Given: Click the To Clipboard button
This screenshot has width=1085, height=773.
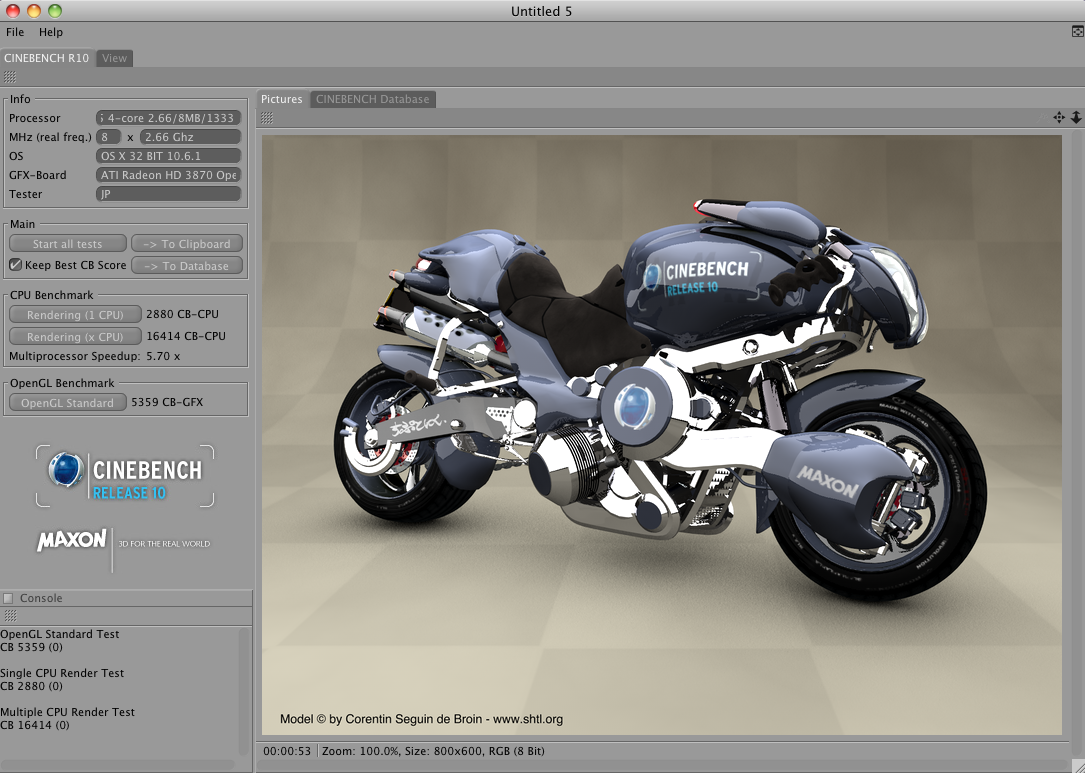Looking at the screenshot, I should pyautogui.click(x=187, y=244).
